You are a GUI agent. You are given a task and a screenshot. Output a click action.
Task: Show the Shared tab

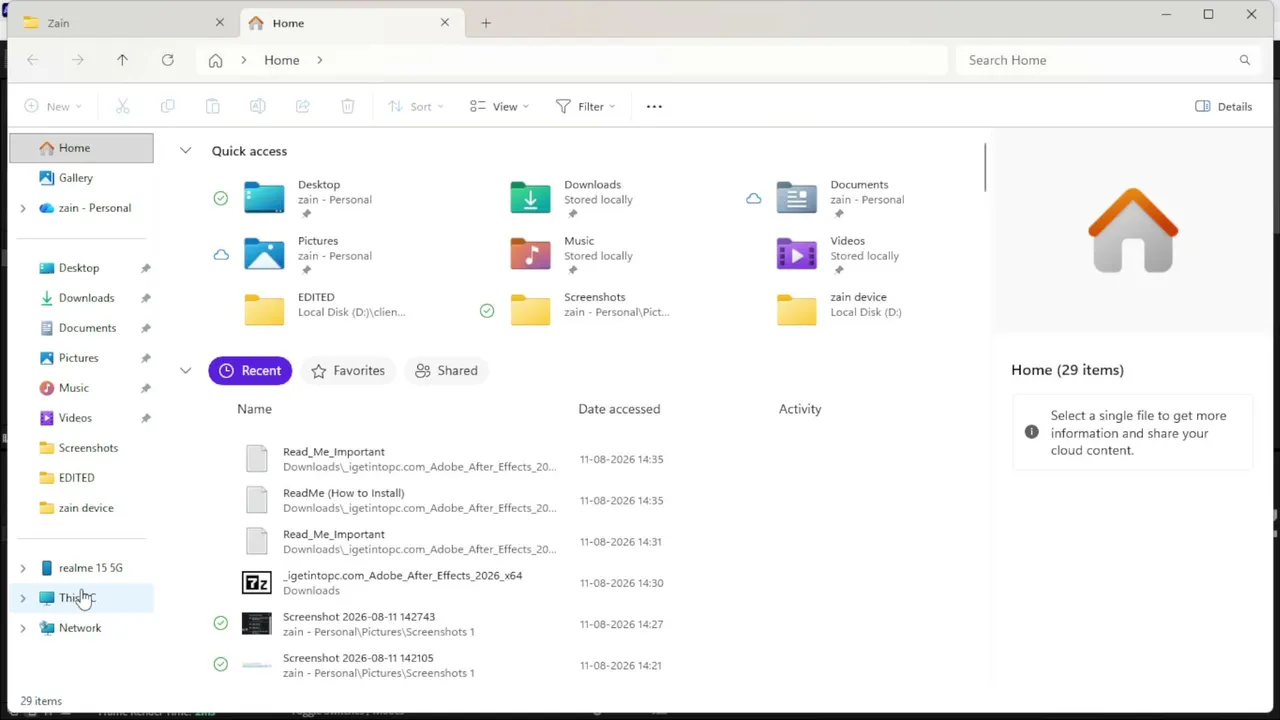(x=446, y=371)
